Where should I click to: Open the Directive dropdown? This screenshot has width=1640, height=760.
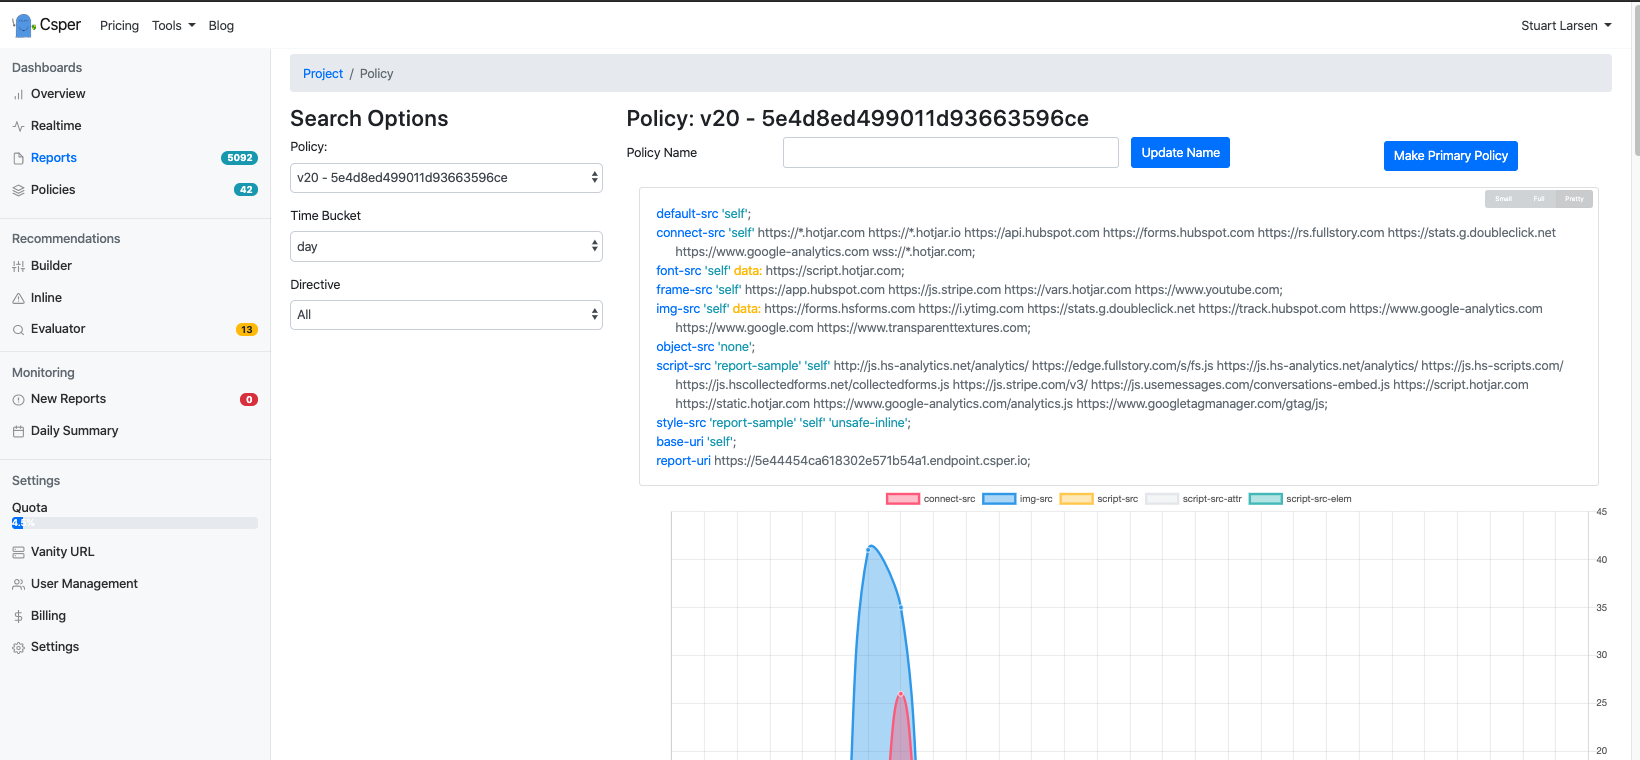tap(446, 315)
